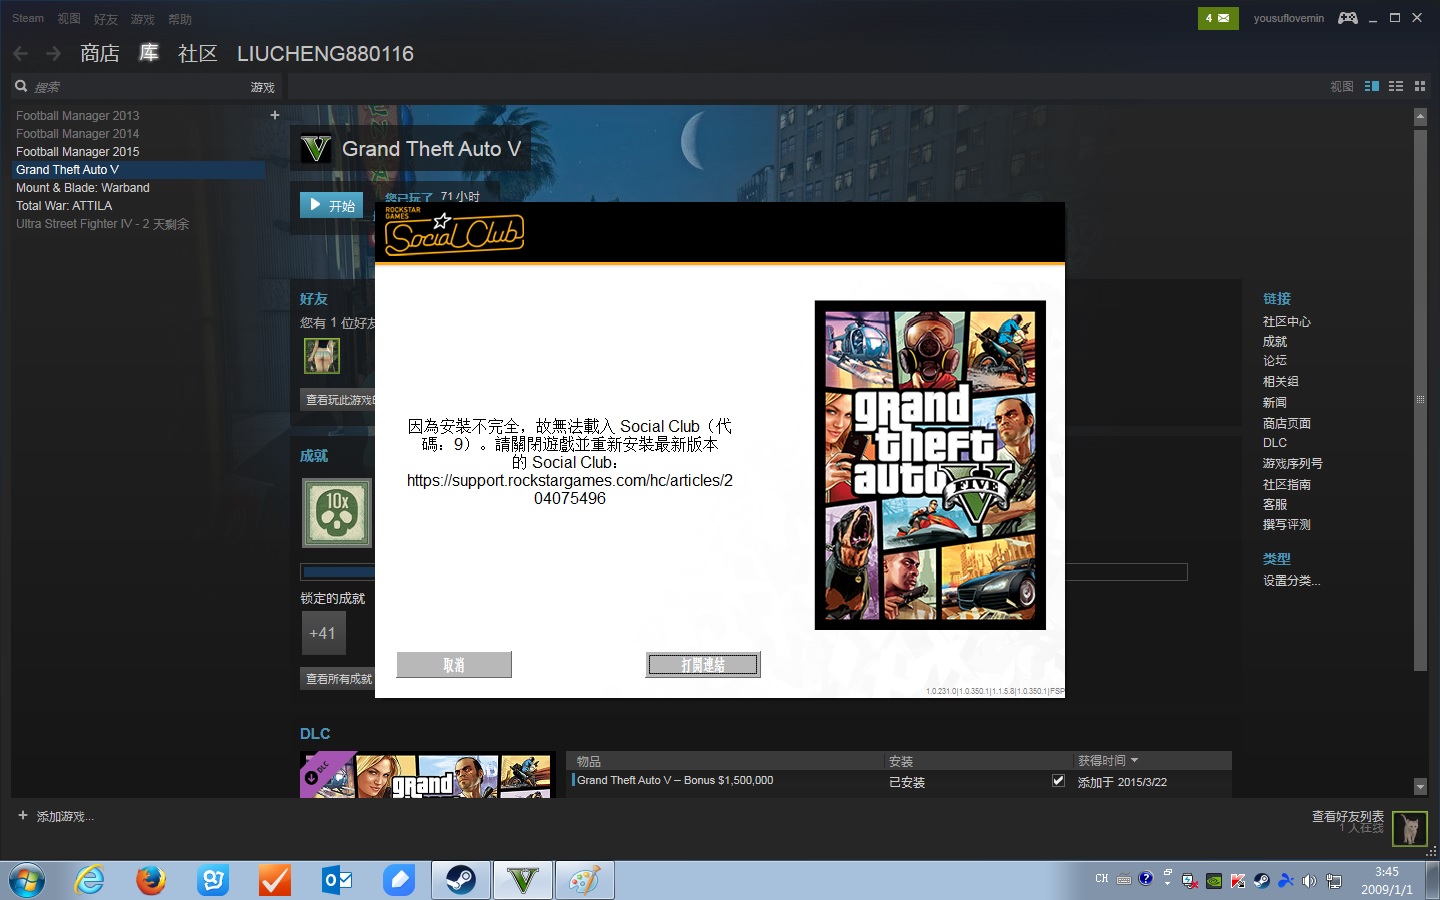The width and height of the screenshot is (1440, 900).
Task: Click the scroll up arrow of game page
Action: tap(1420, 117)
